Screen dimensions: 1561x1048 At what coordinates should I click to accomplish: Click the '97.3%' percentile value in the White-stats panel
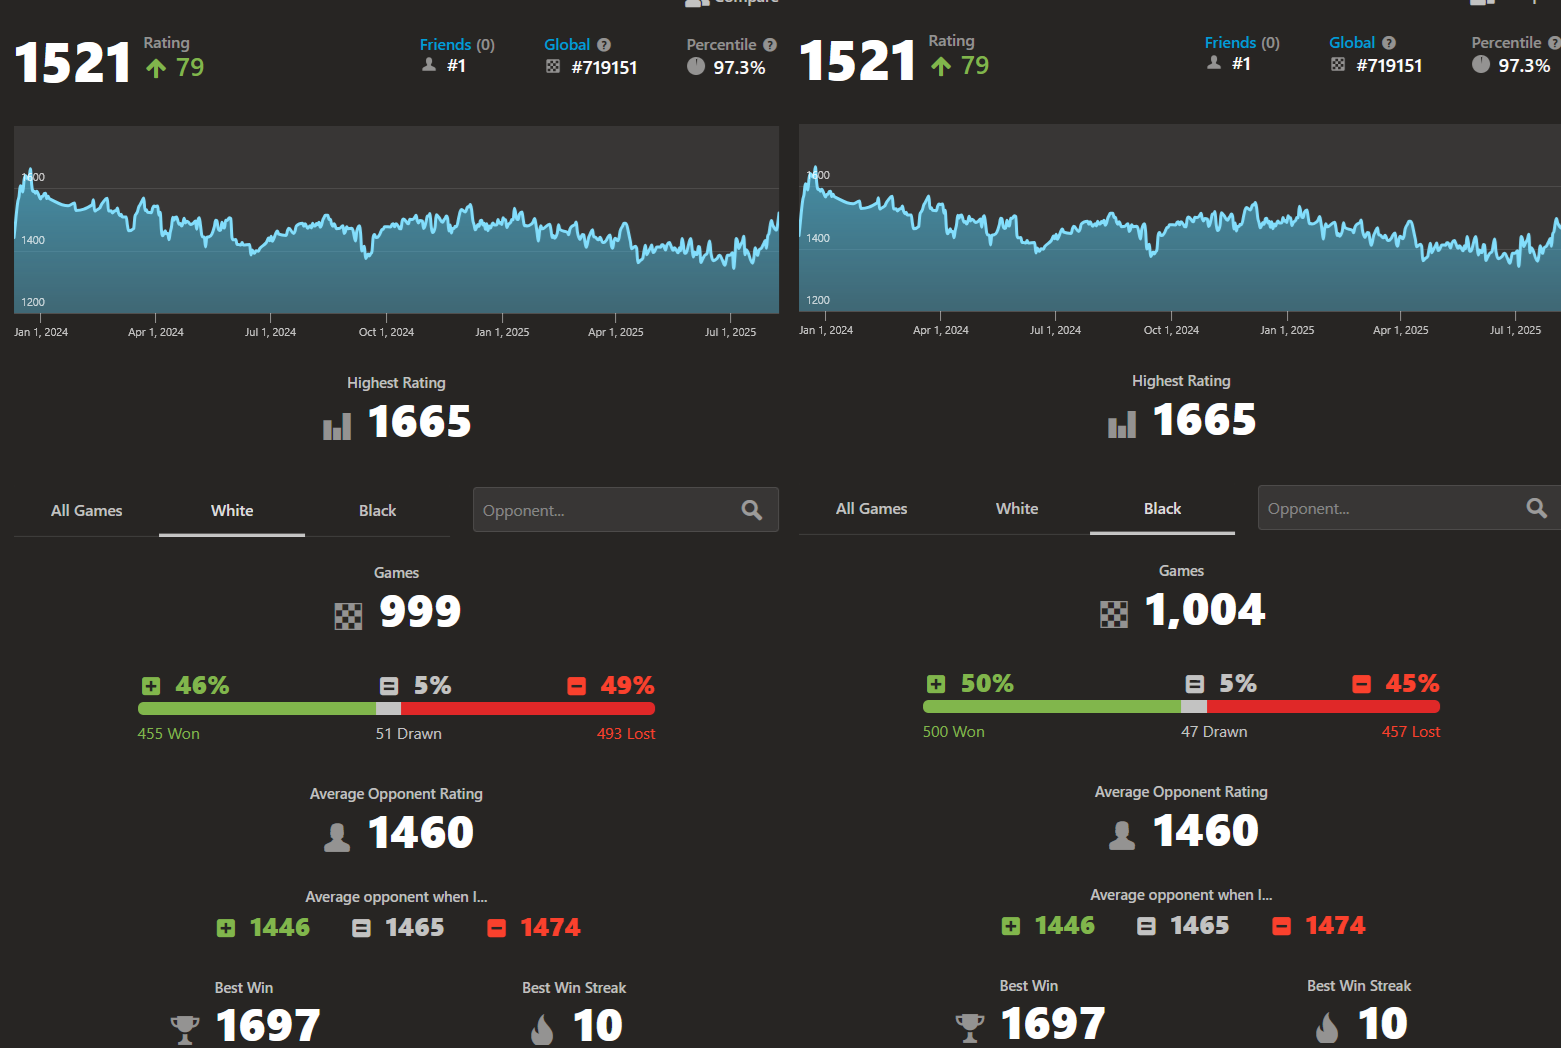click(739, 68)
